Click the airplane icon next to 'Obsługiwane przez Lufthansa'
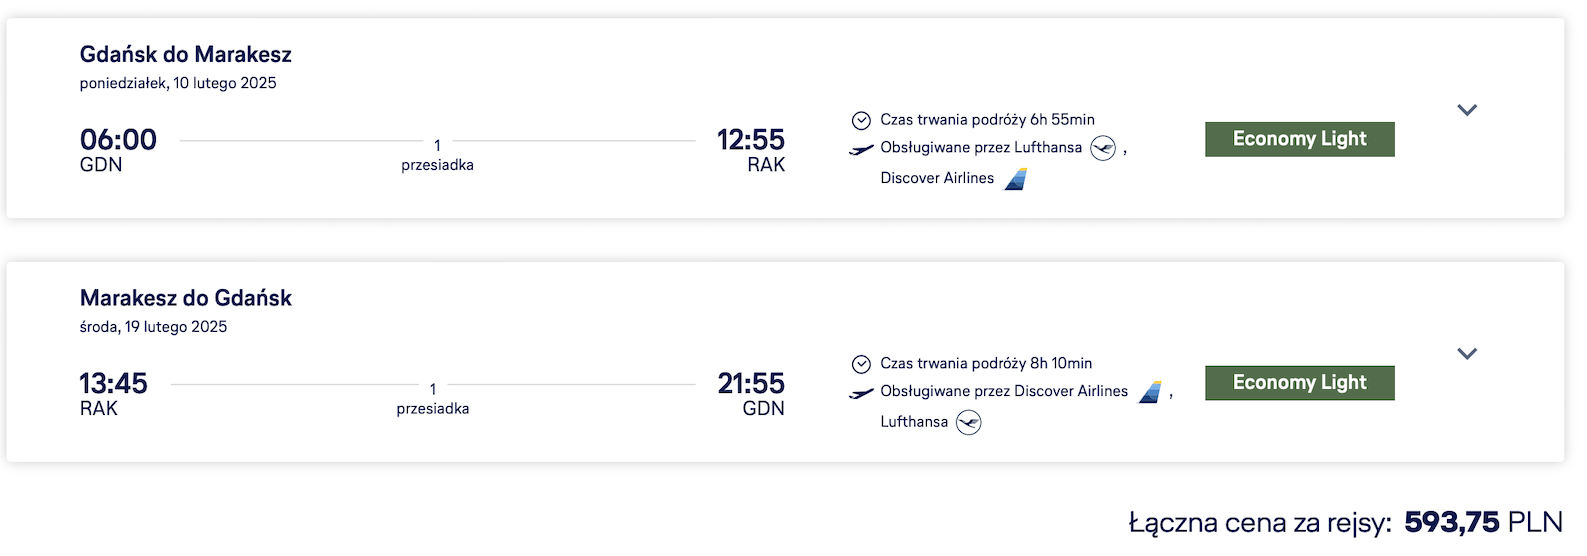Image resolution: width=1587 pixels, height=556 pixels. tap(861, 149)
